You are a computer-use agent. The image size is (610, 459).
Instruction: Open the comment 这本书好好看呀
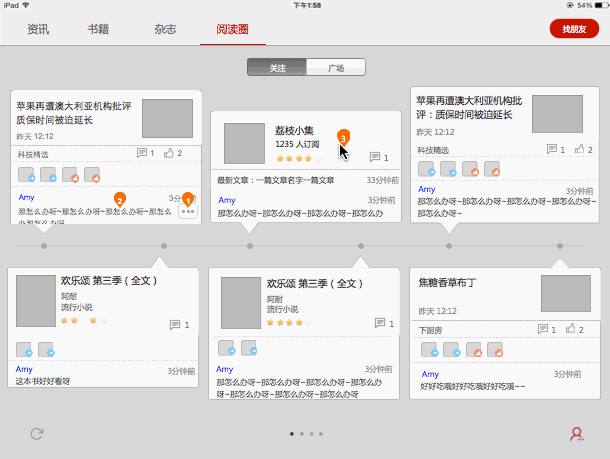[x=43, y=381]
